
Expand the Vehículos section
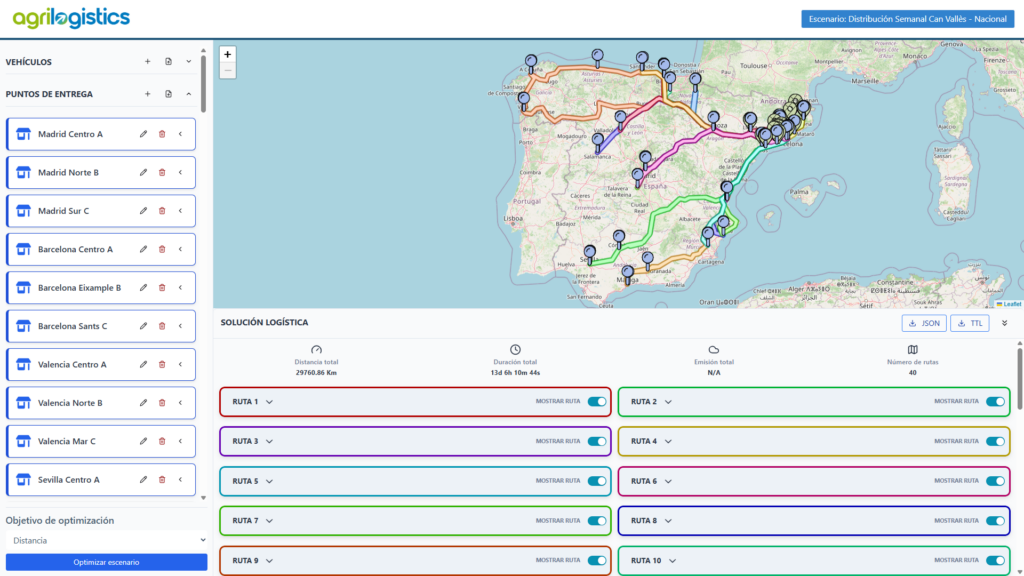coord(188,62)
